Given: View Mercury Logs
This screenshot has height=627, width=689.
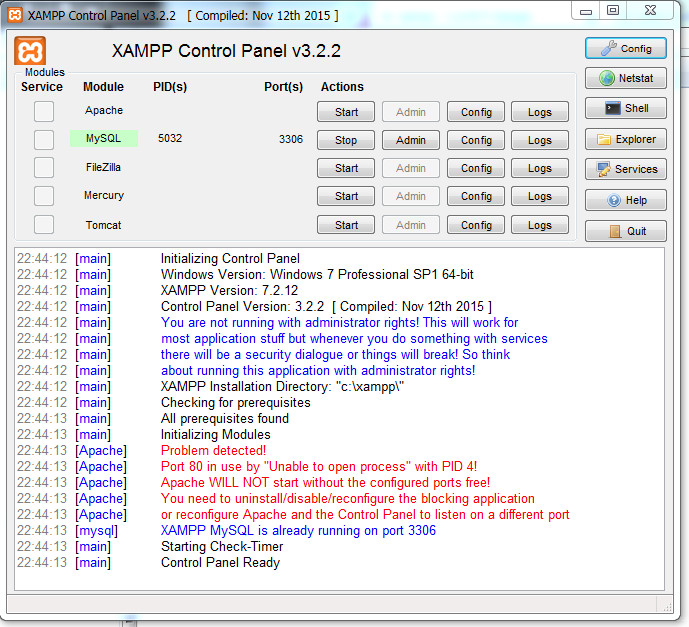Looking at the screenshot, I should point(540,196).
